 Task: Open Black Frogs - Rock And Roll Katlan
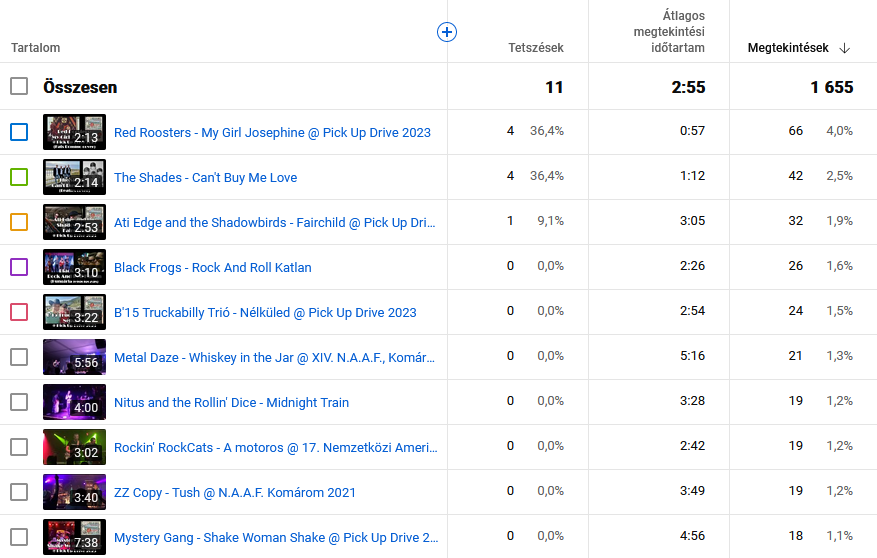click(x=212, y=267)
